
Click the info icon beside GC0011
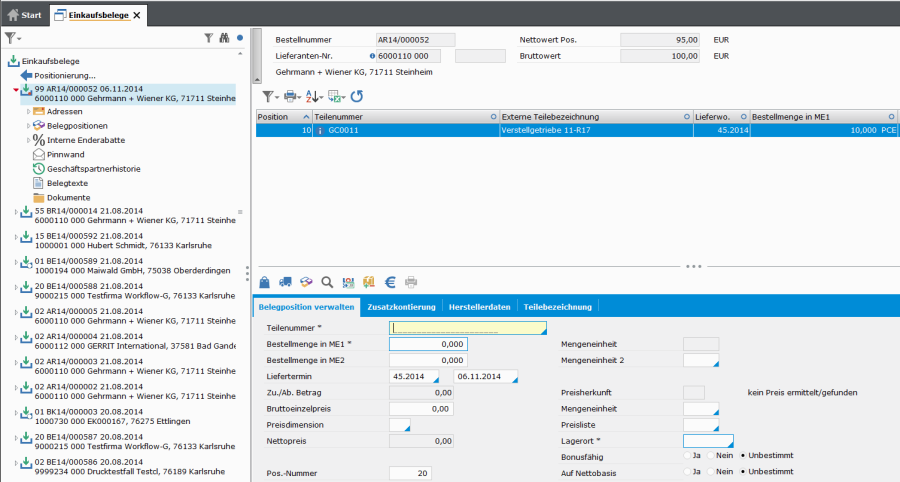coord(320,130)
